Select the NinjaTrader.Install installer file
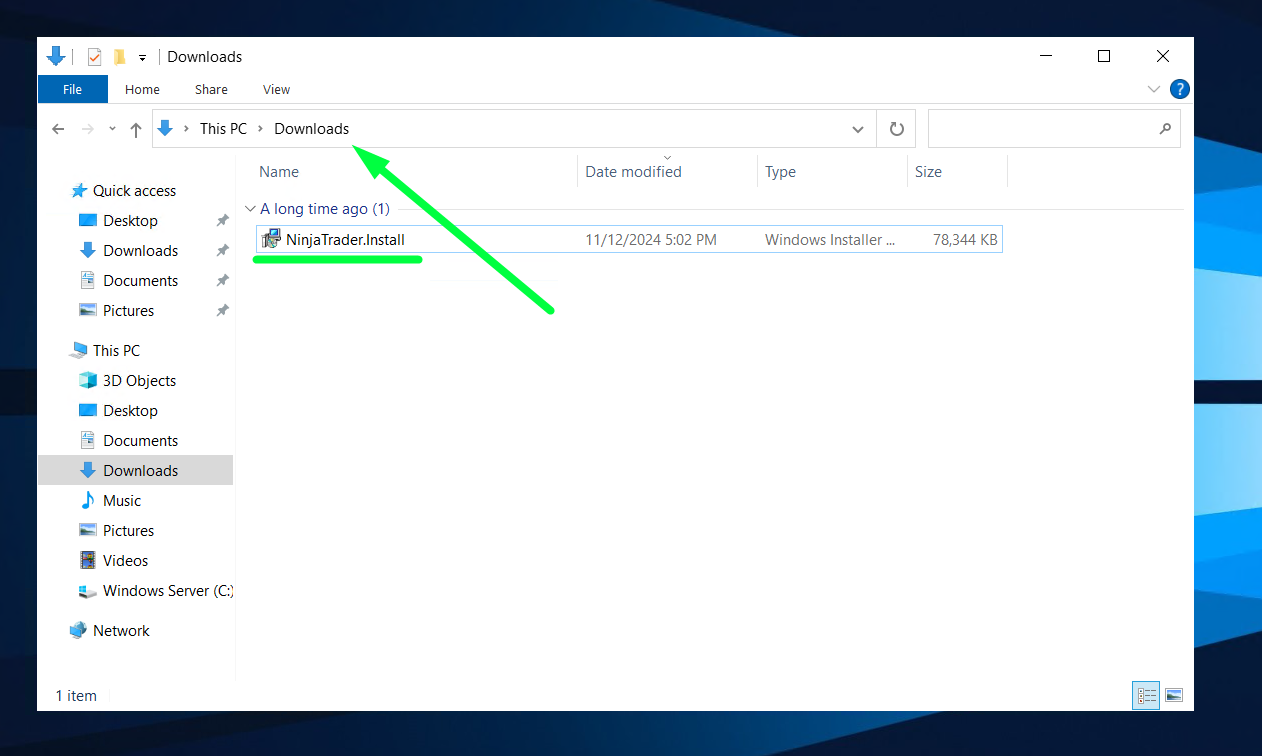Screen dimensions: 1262x756 345,240
